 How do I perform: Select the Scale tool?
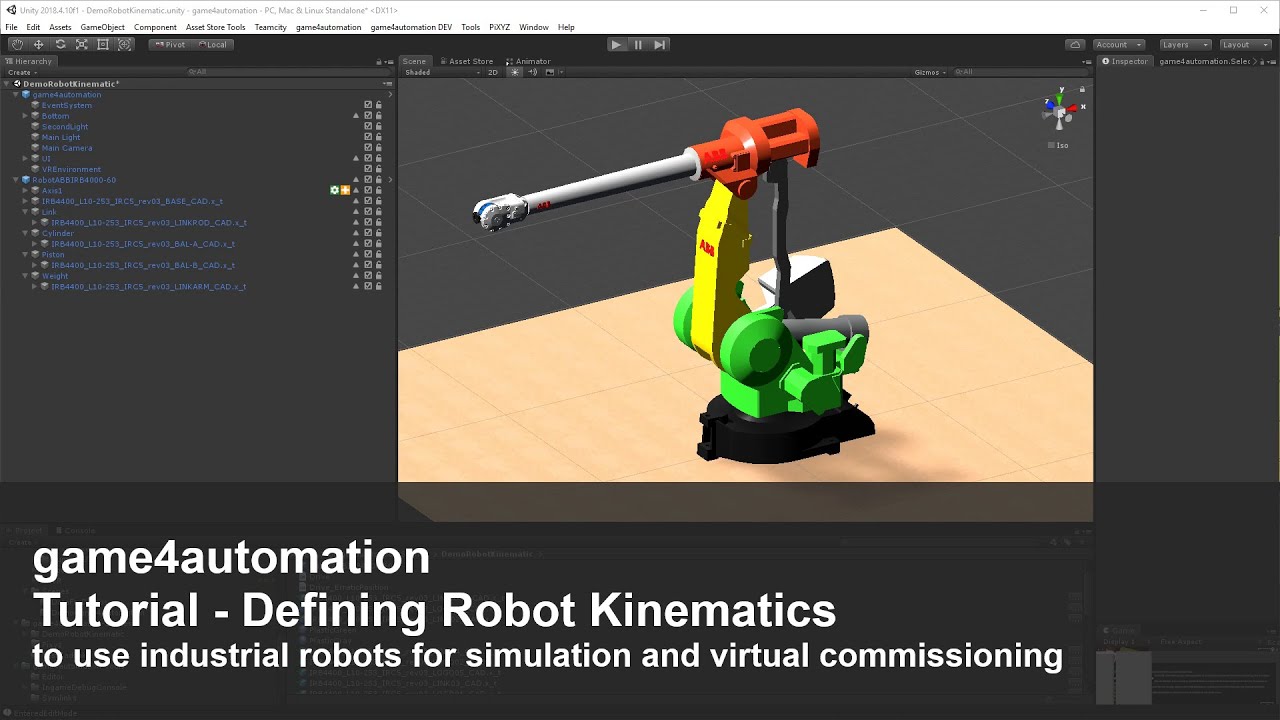click(82, 44)
